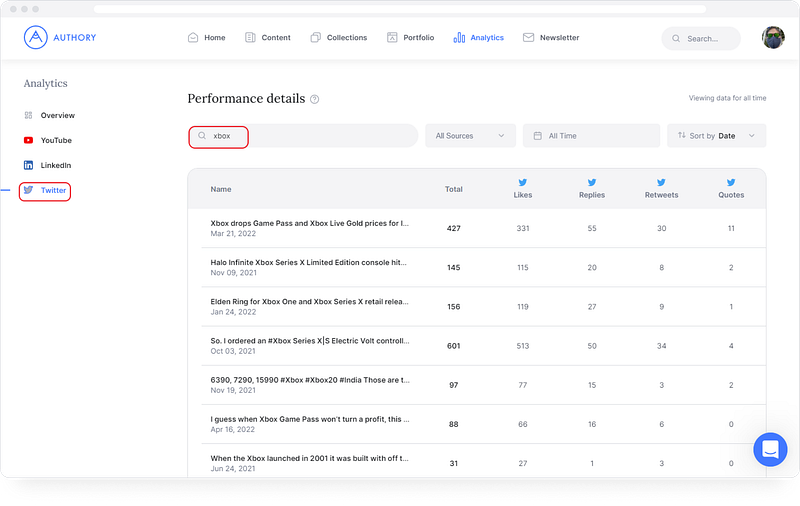The width and height of the screenshot is (800, 506).
Task: Click the Likes column label
Action: (x=522, y=195)
